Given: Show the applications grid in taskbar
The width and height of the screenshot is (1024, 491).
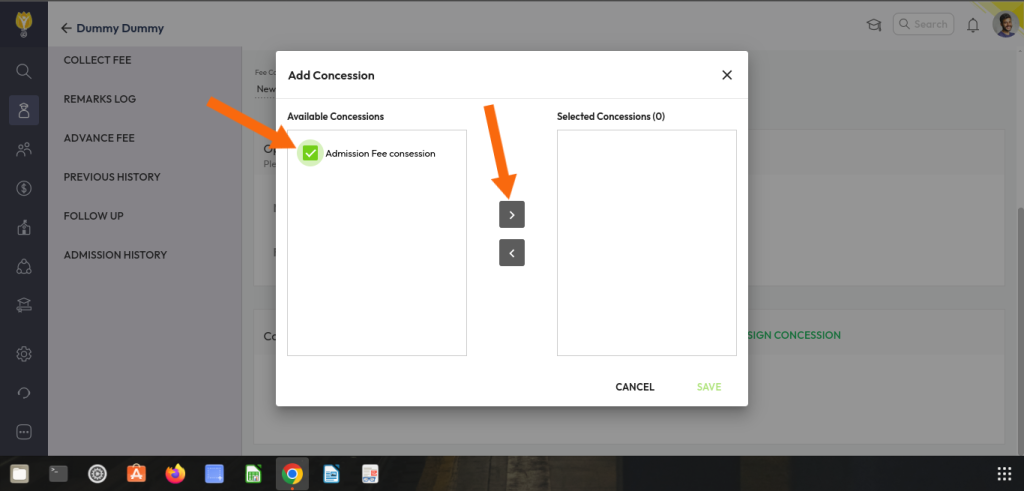Looking at the screenshot, I should pyautogui.click(x=1004, y=474).
